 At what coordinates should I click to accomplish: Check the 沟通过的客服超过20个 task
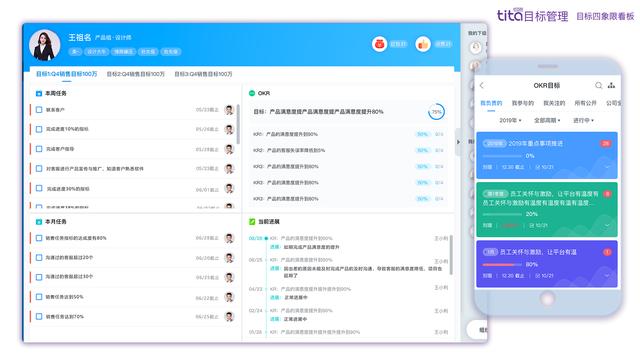tap(39, 258)
